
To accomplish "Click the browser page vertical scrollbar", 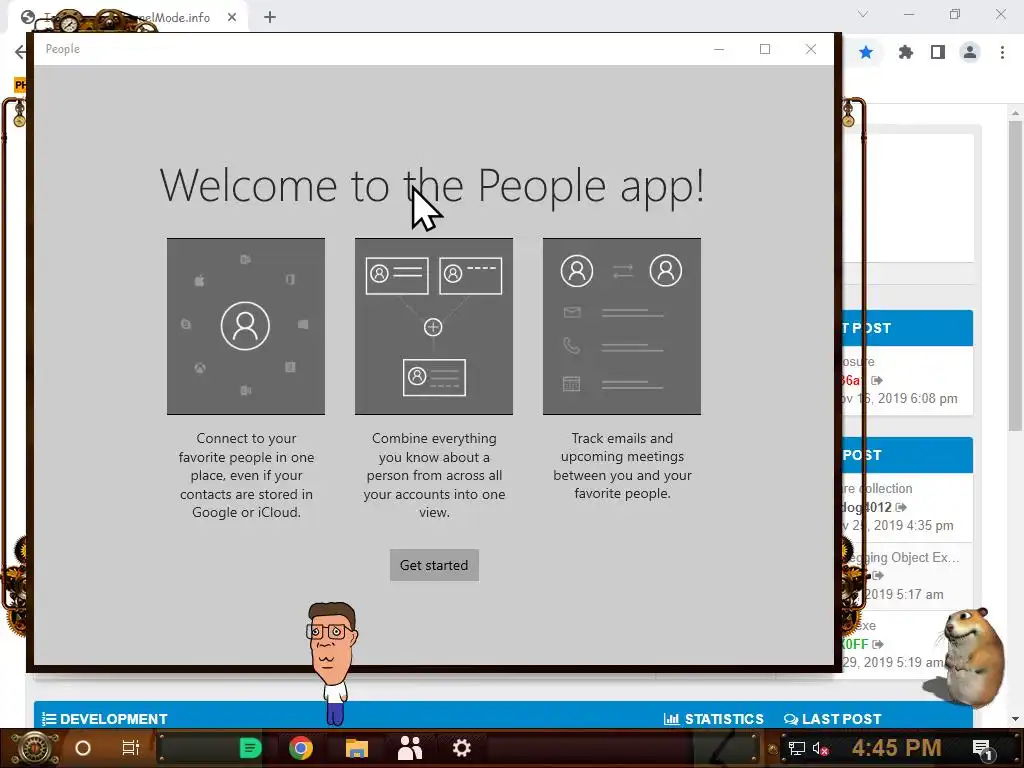I will click(x=1014, y=276).
